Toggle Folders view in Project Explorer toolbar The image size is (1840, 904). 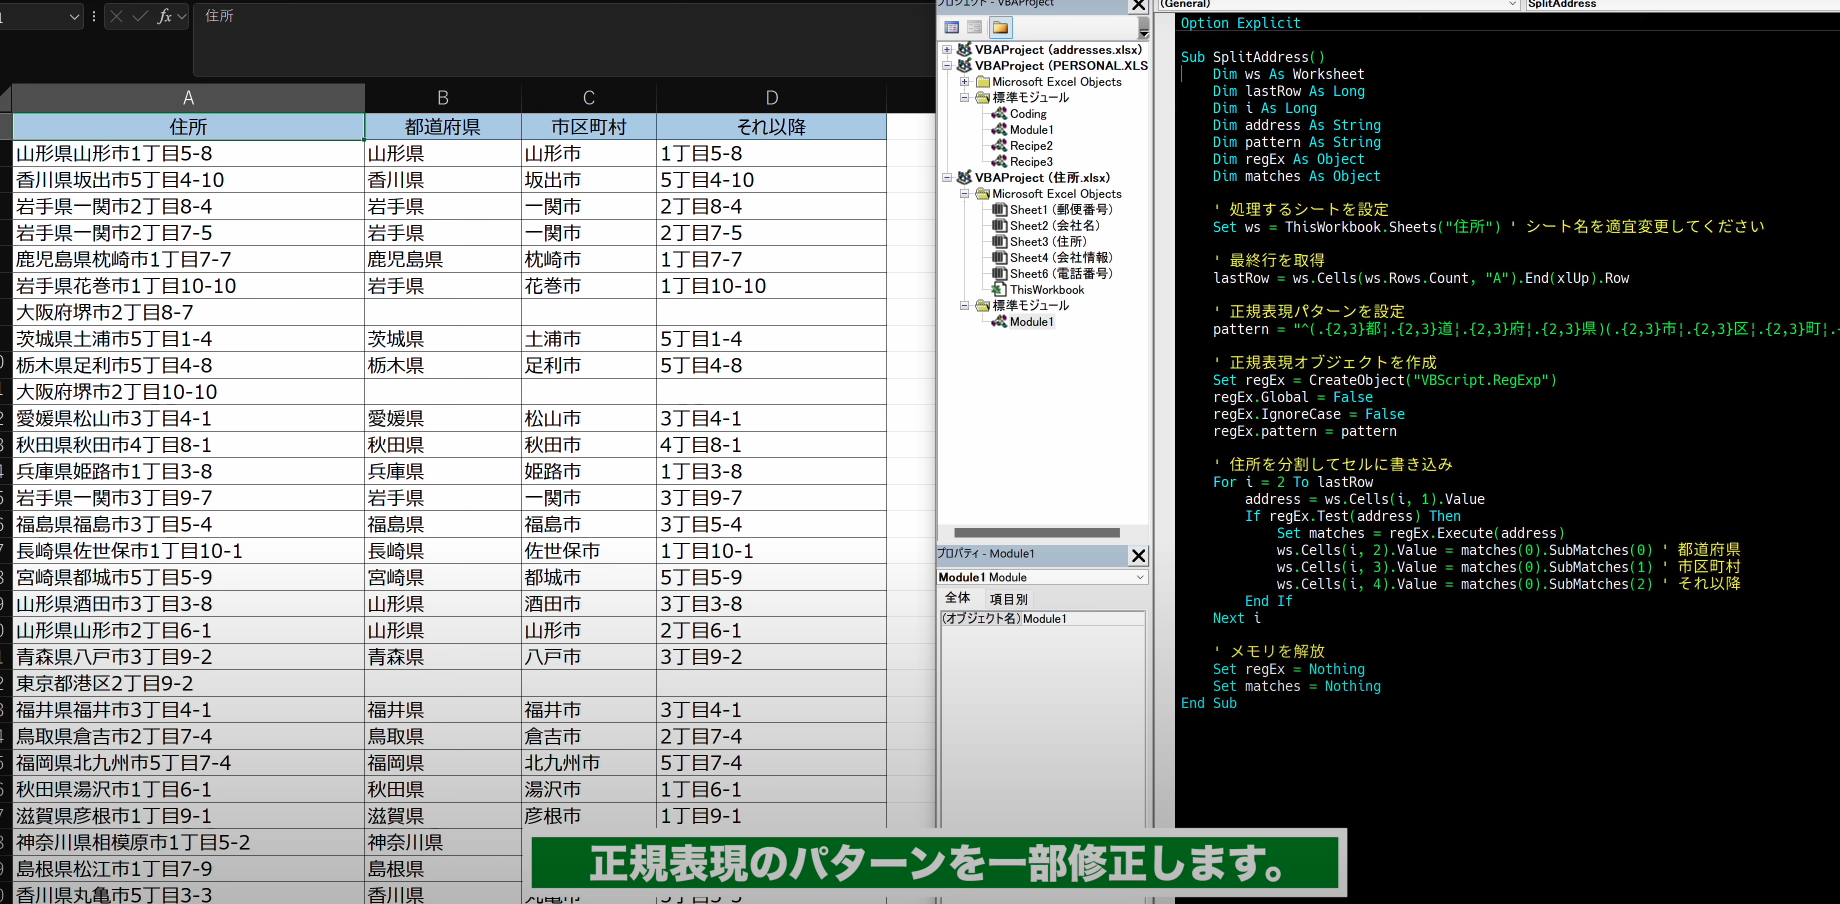1000,28
